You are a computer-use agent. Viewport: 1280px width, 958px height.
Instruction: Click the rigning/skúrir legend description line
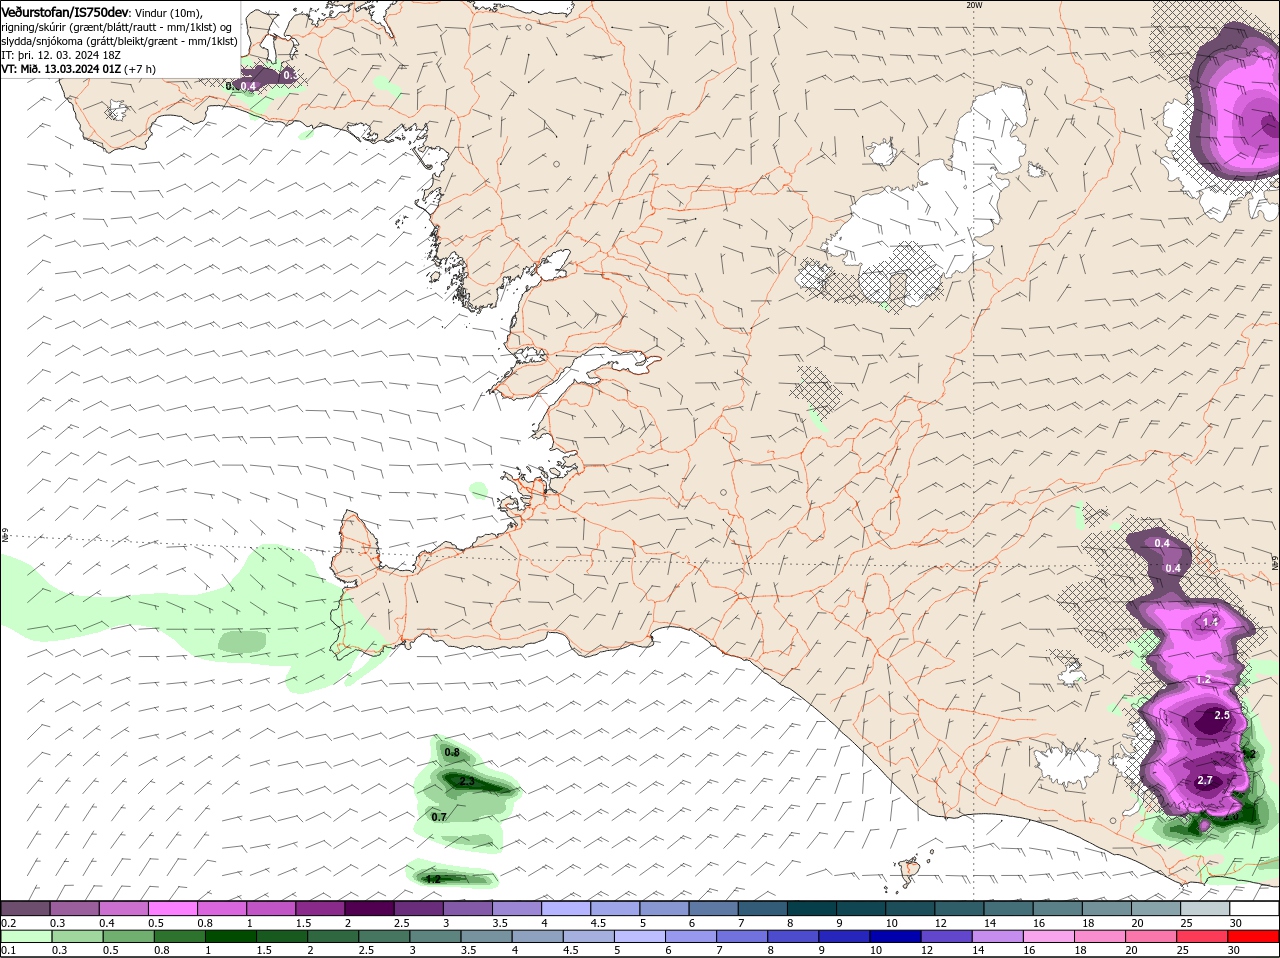click(x=116, y=27)
